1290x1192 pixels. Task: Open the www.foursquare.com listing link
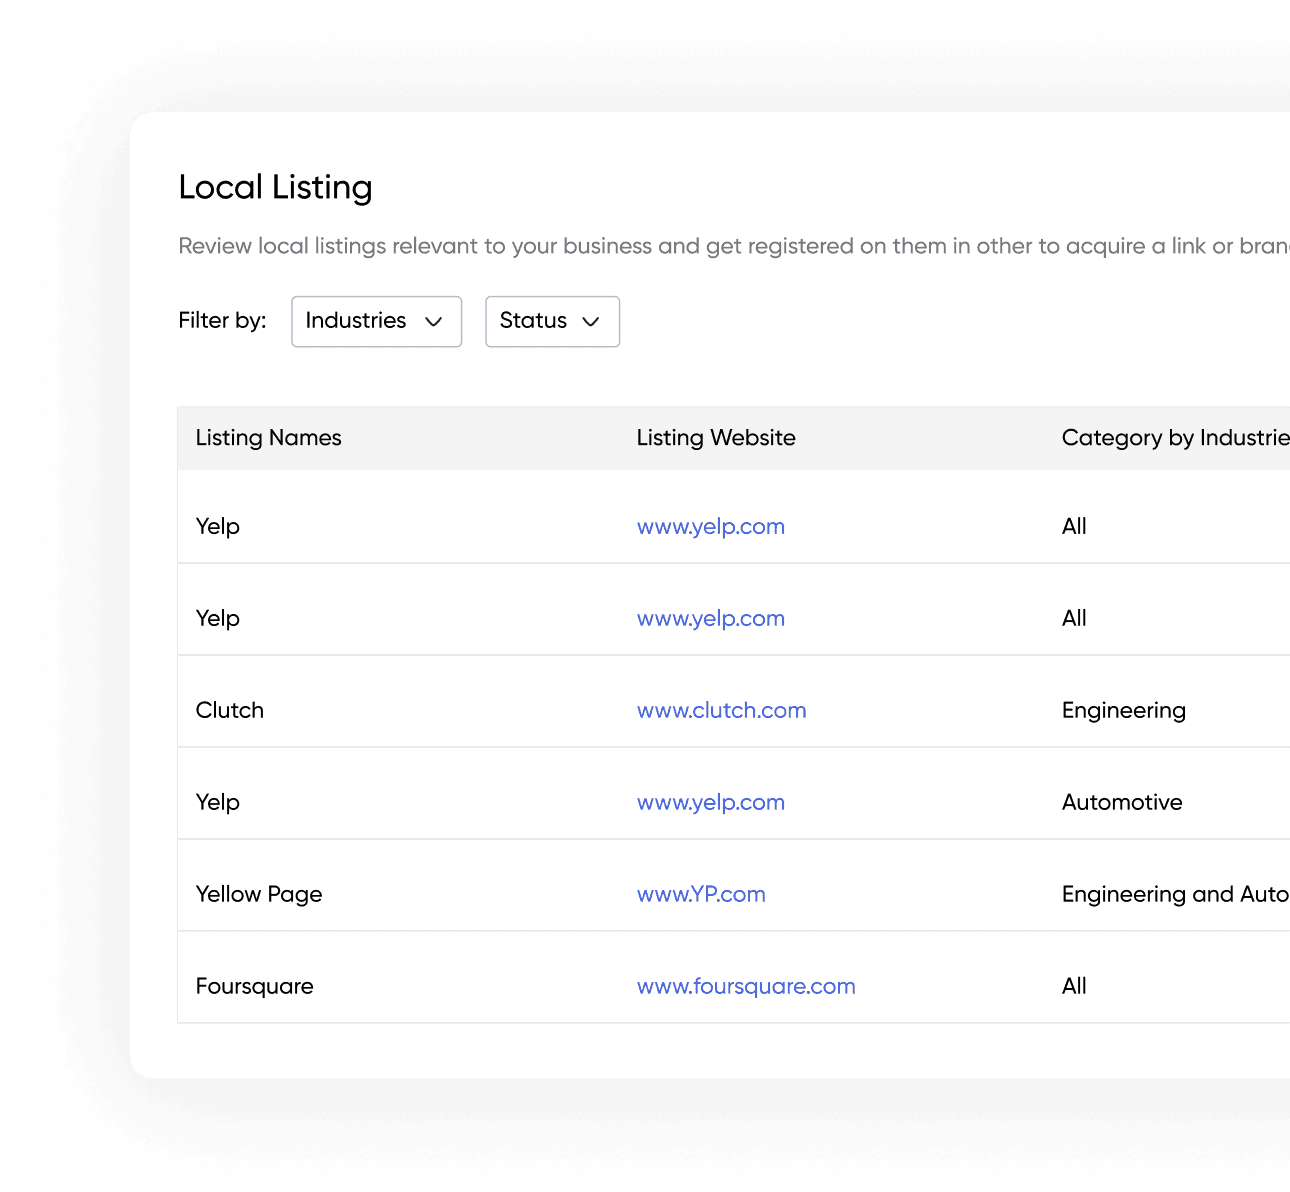(746, 986)
